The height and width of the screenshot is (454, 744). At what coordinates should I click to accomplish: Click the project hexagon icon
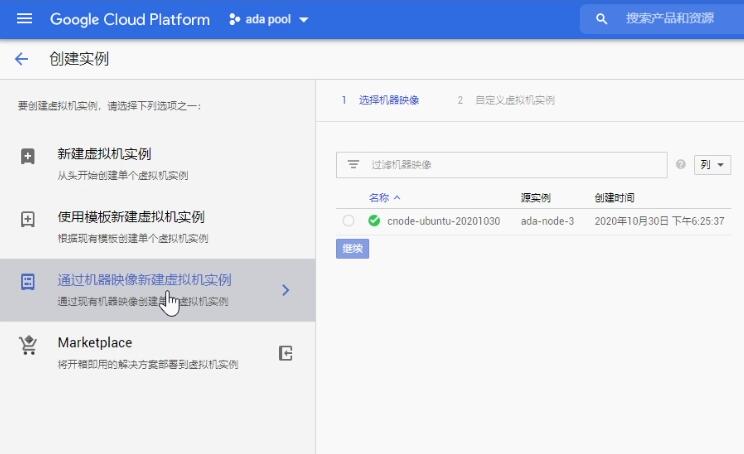click(234, 19)
